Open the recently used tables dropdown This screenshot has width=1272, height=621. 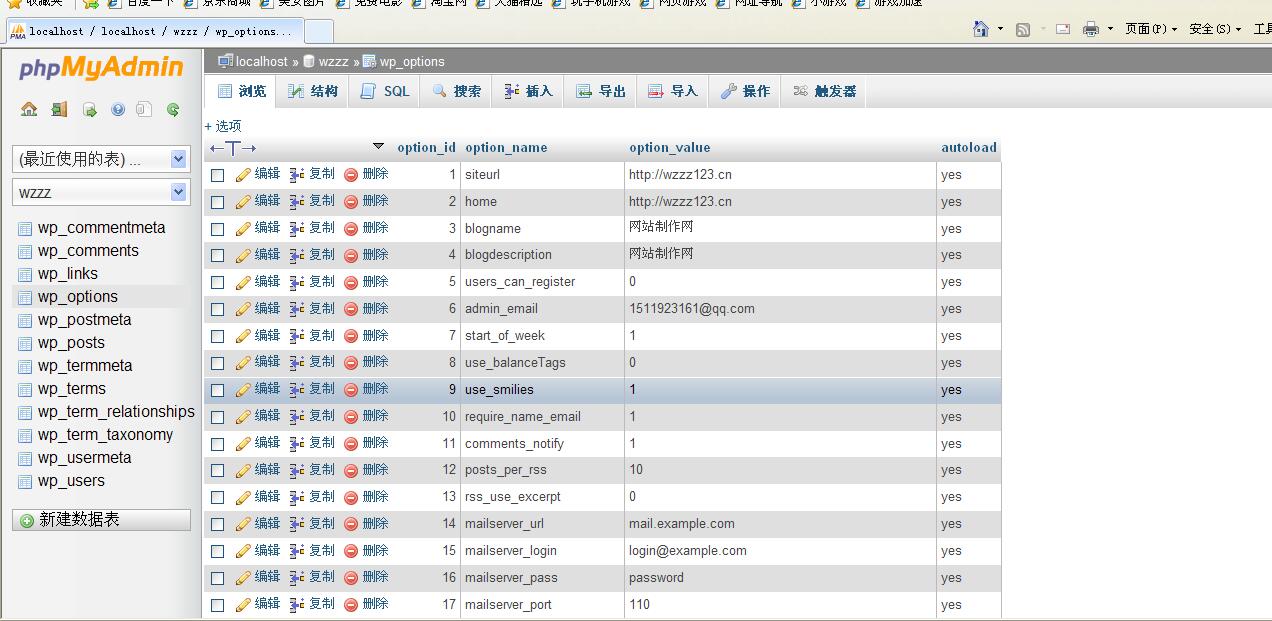point(101,159)
